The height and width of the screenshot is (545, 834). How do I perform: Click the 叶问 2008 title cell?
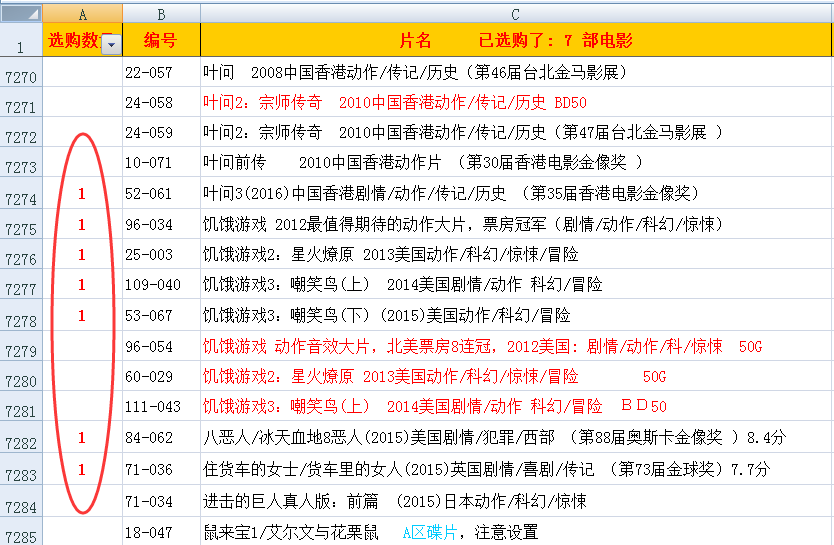tap(515, 72)
